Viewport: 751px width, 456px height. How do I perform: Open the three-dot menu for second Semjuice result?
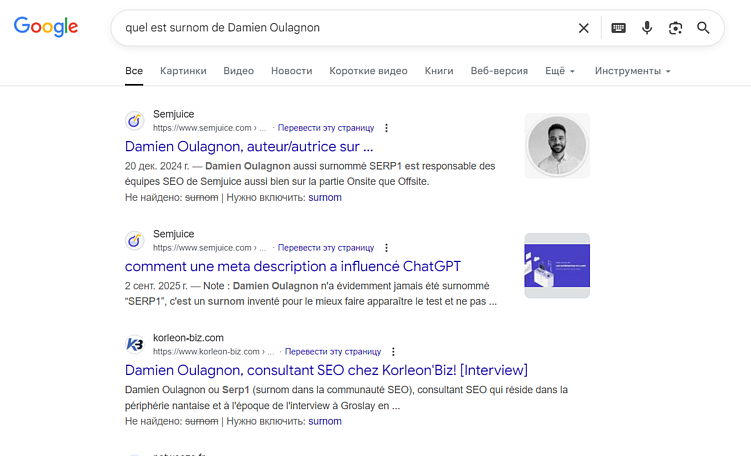point(386,248)
